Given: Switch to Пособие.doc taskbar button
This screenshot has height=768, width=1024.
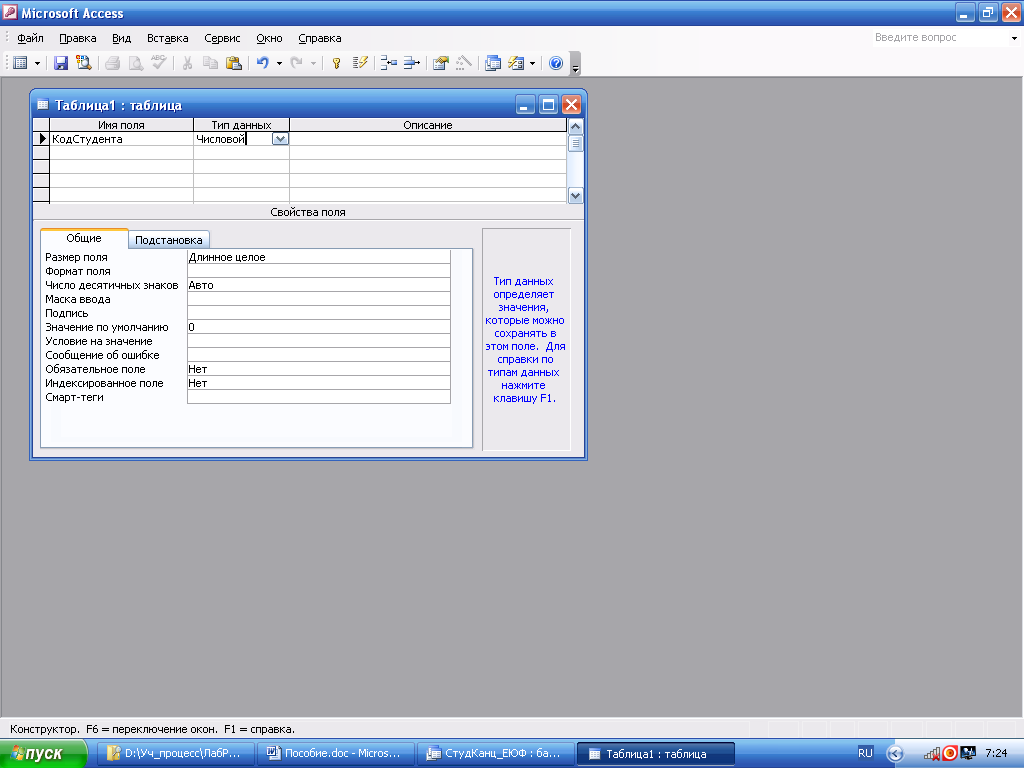Looking at the screenshot, I should pos(336,754).
